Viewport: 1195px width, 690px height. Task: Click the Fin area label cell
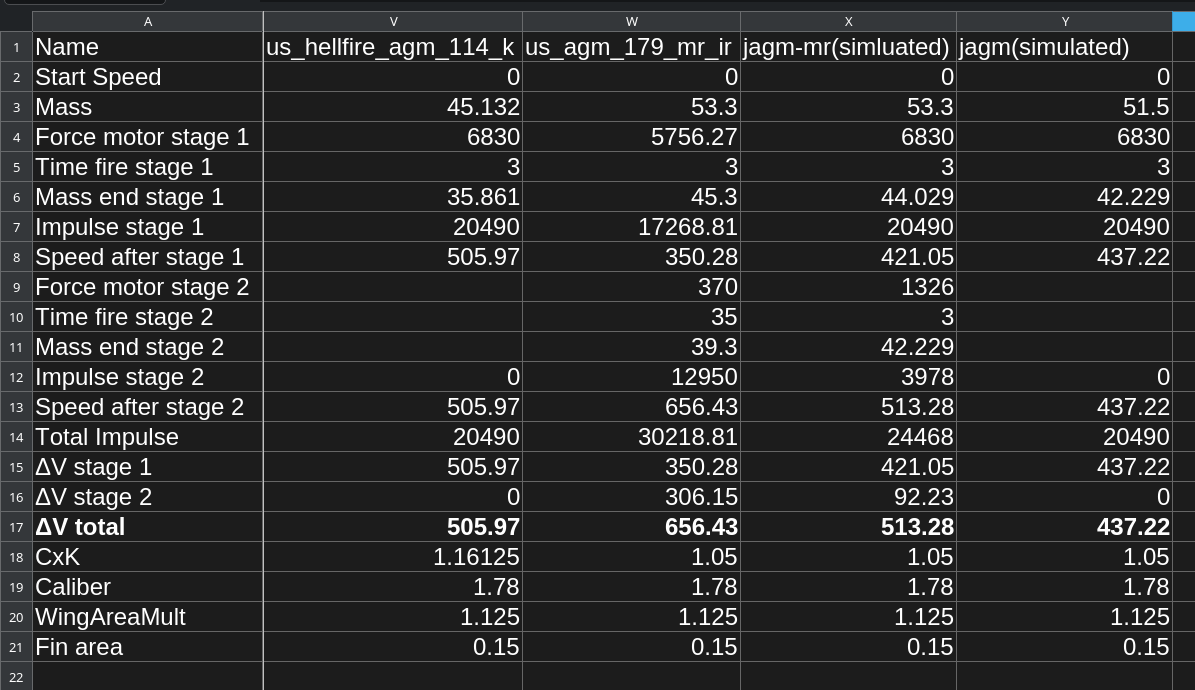click(148, 647)
